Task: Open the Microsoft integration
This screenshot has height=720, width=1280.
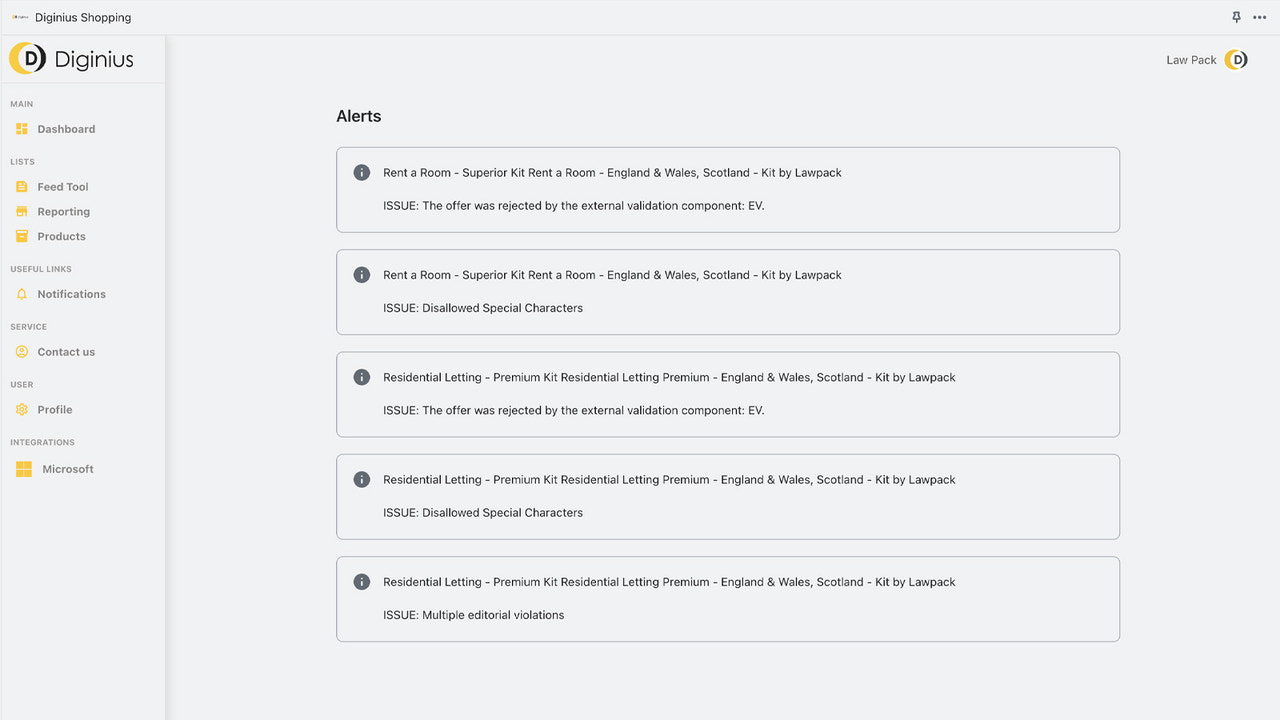Action: [66, 469]
